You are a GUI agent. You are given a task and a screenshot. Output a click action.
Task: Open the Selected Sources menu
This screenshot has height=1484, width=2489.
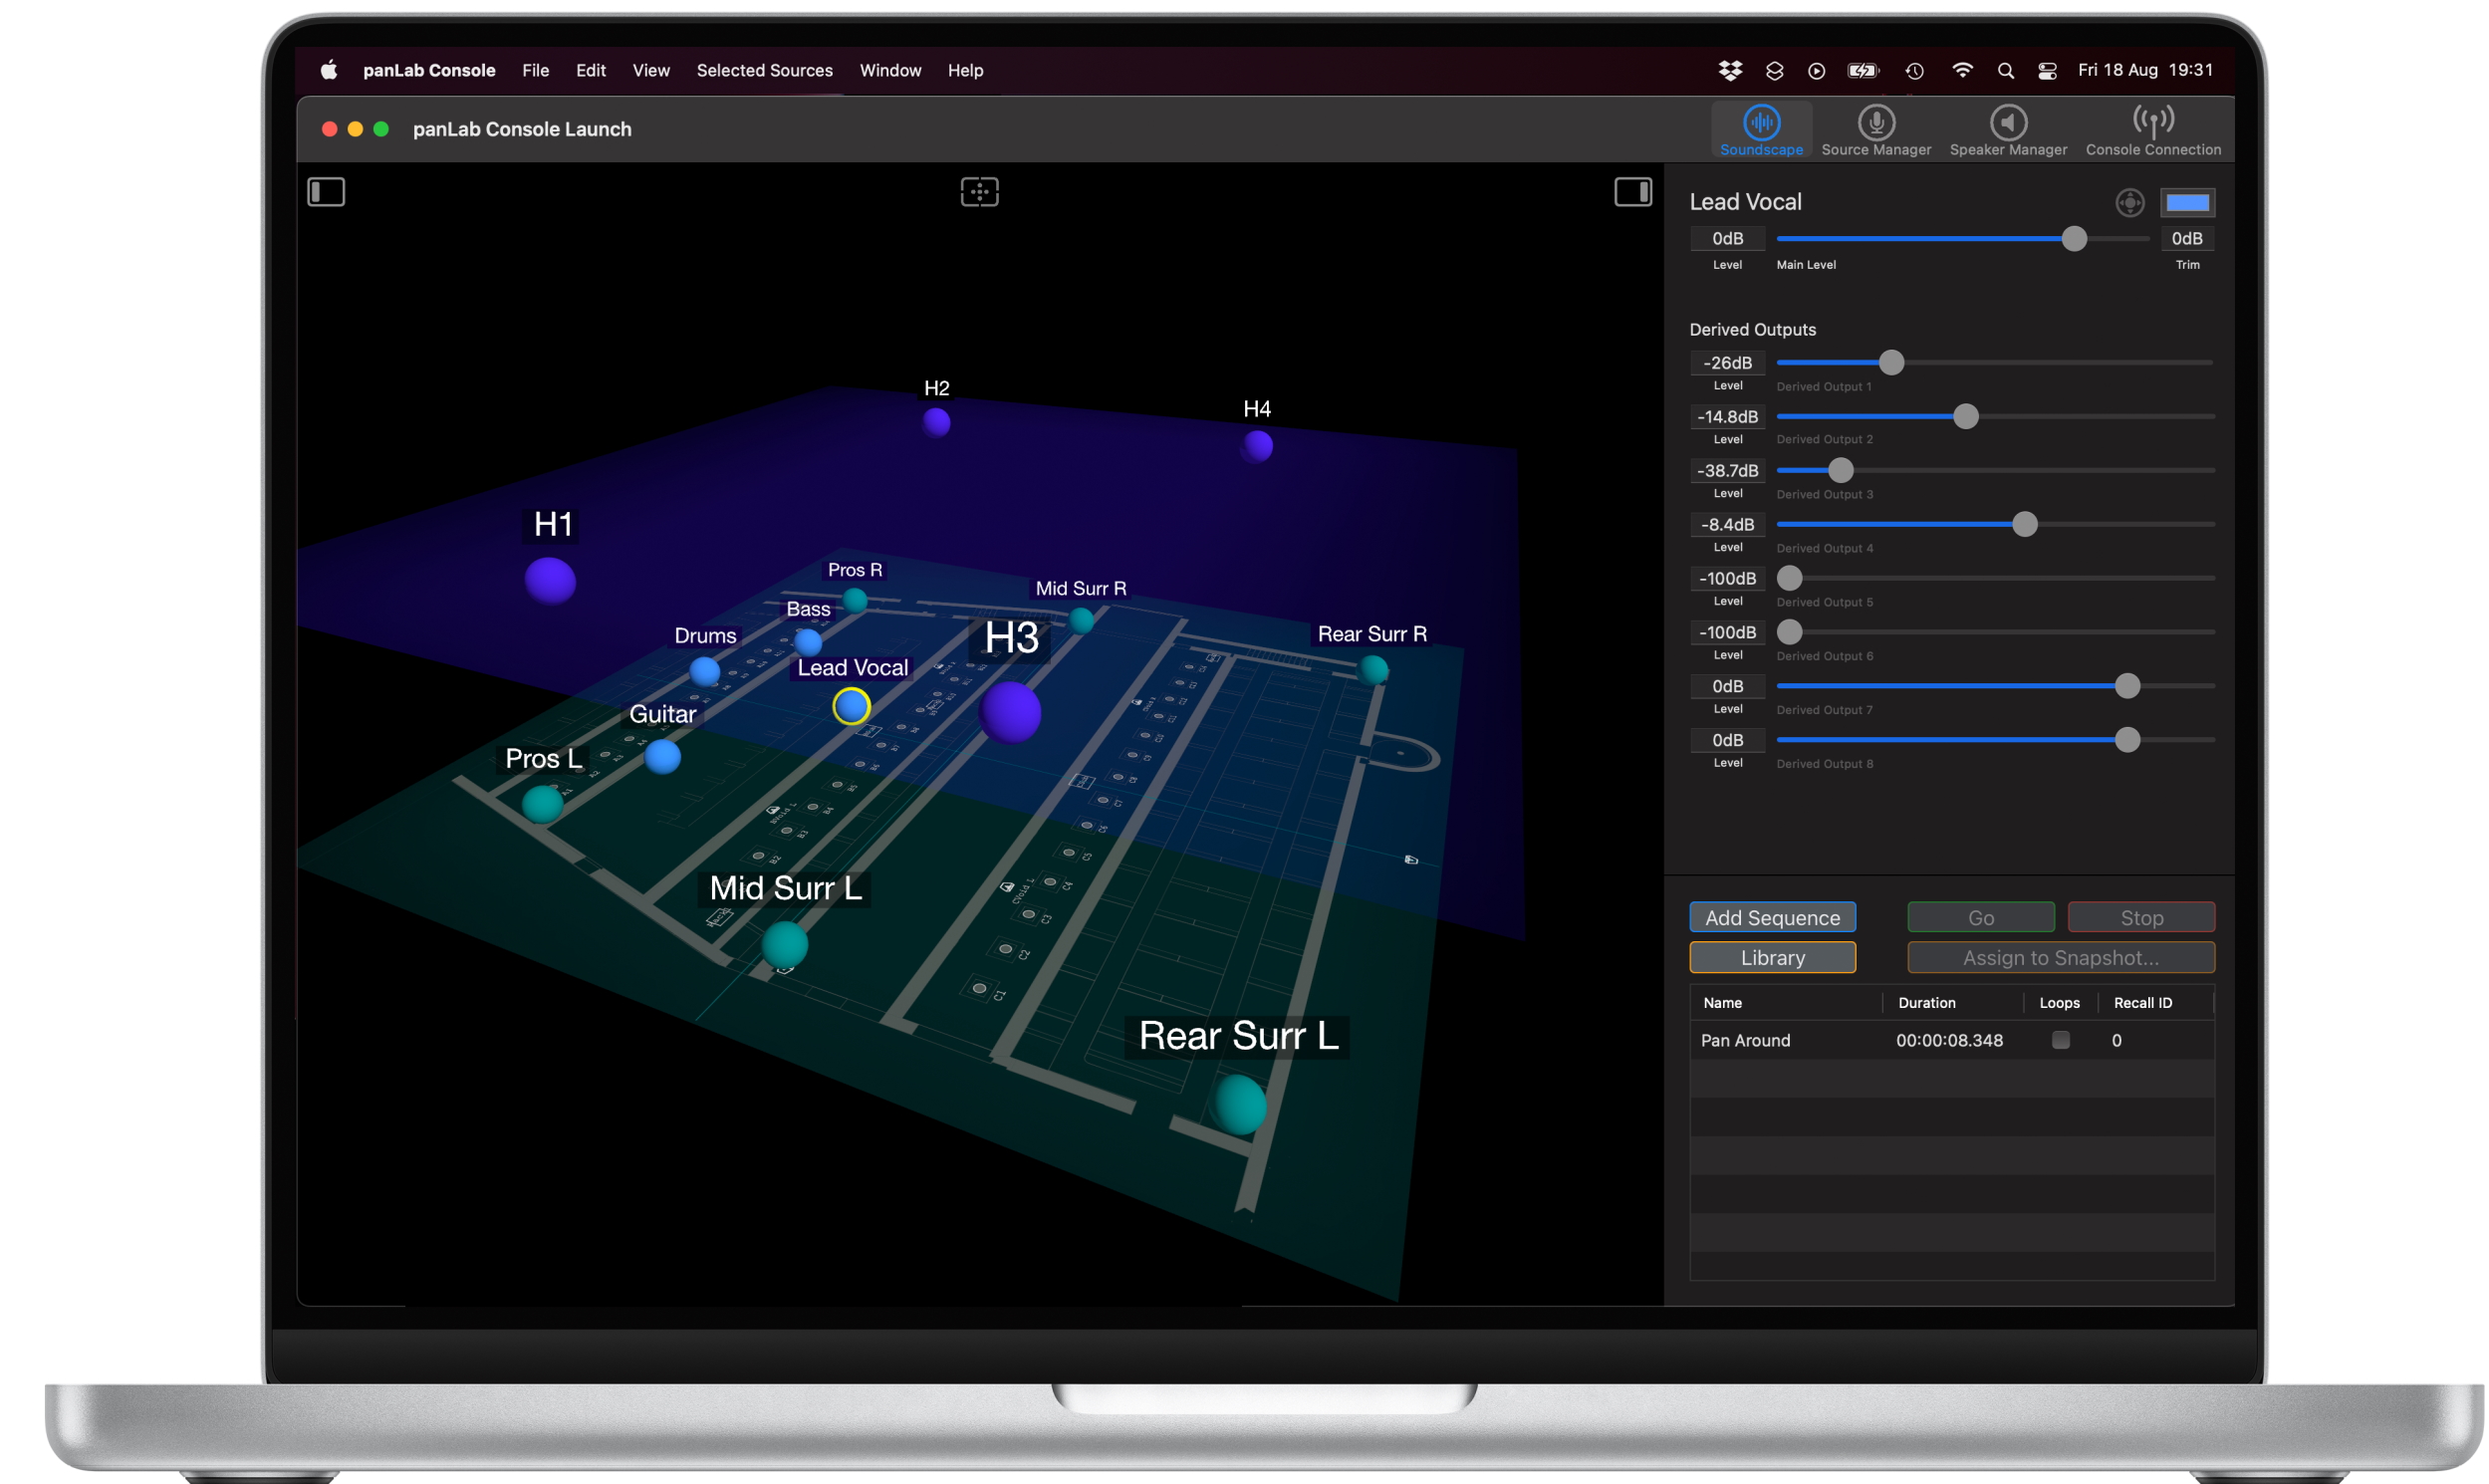click(764, 71)
